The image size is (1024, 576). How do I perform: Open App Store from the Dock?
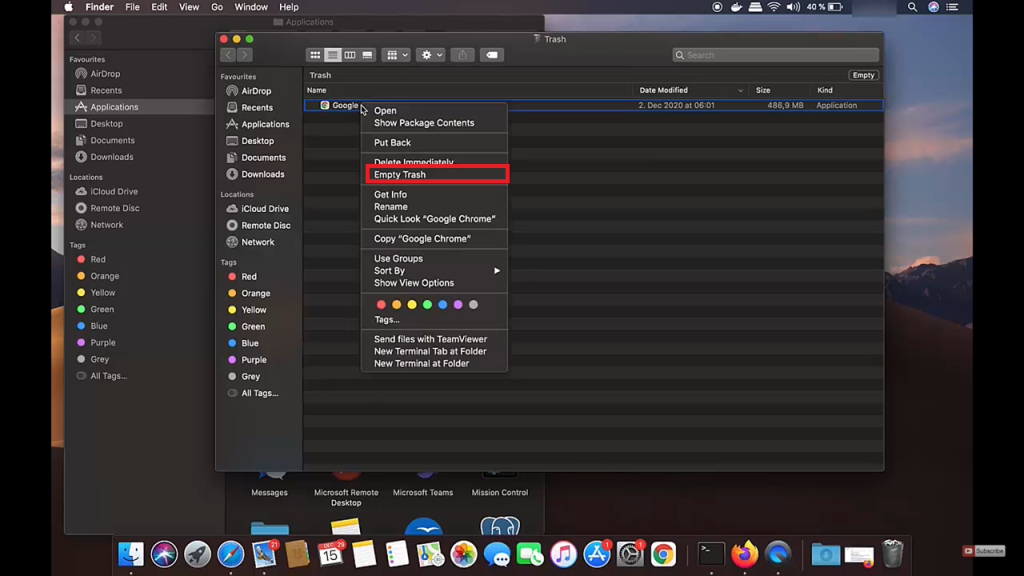tap(596, 554)
